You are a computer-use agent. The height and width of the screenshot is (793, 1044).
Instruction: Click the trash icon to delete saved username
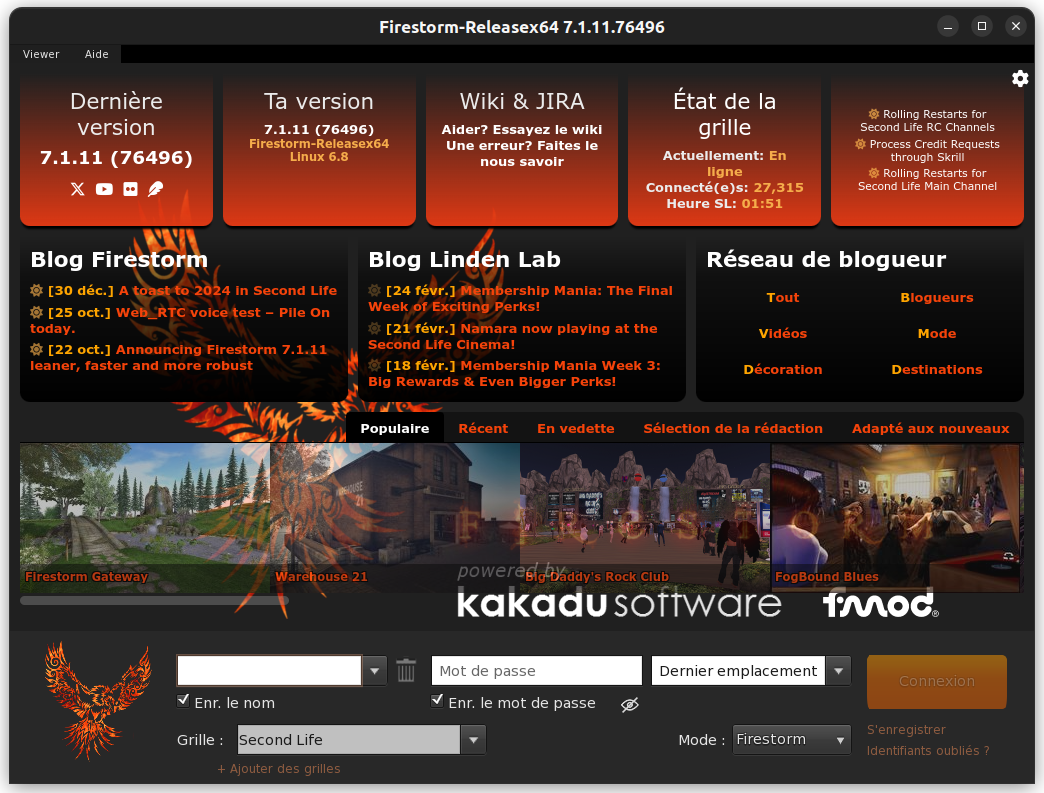[406, 670]
